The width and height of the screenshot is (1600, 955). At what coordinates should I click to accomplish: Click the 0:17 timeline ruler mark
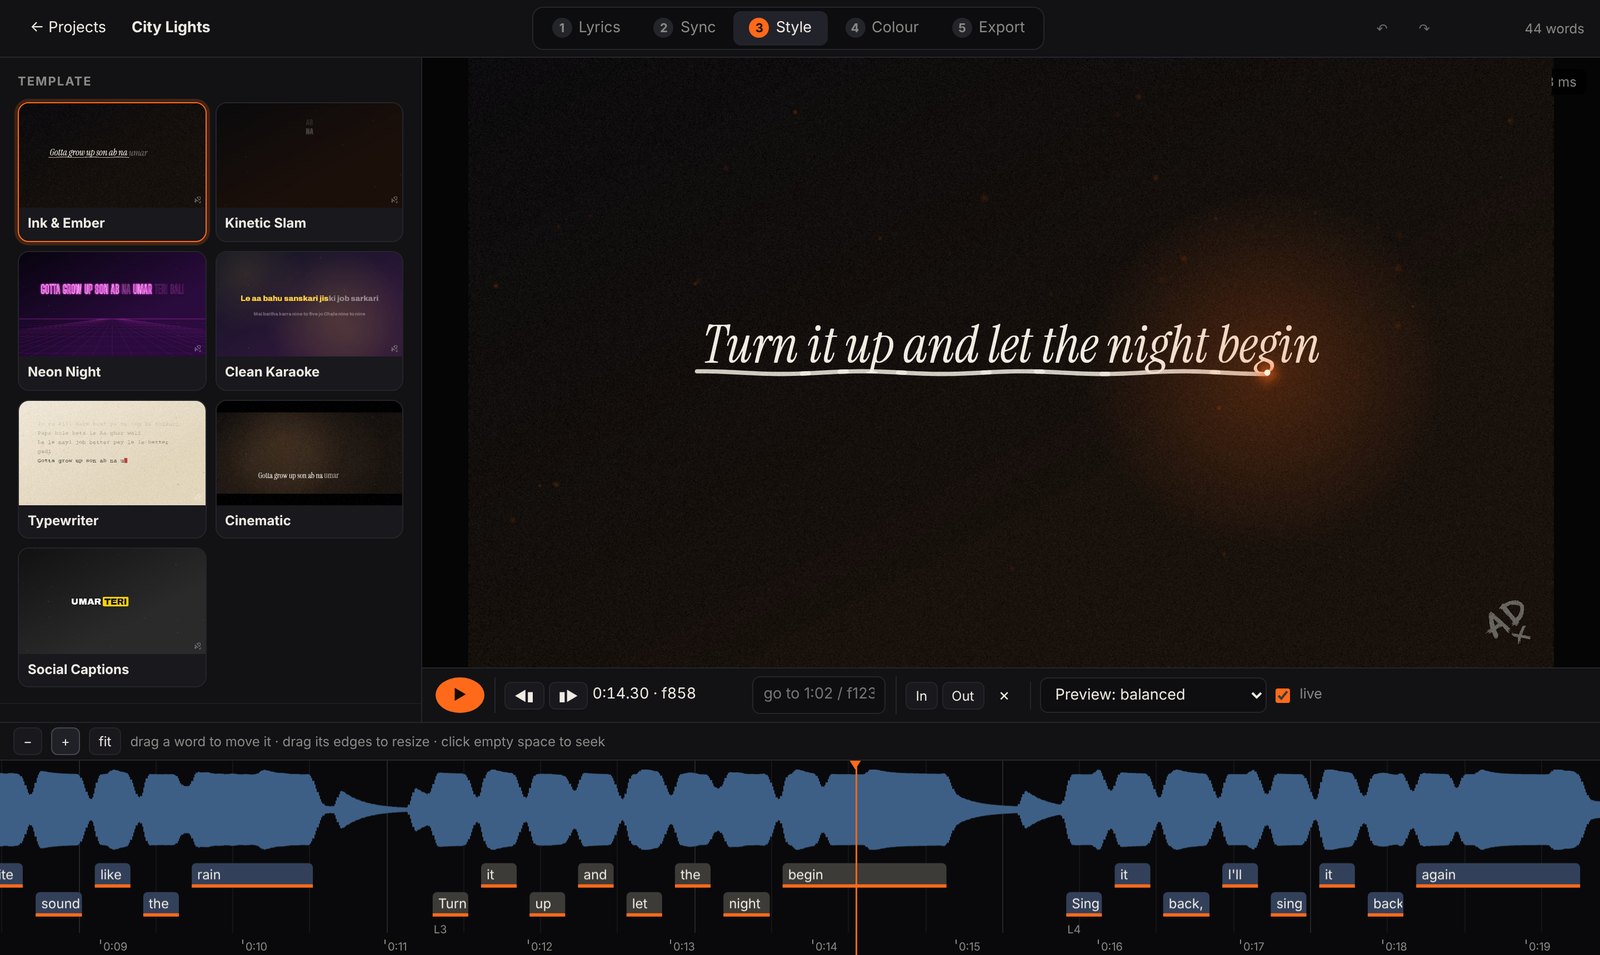coord(1251,946)
